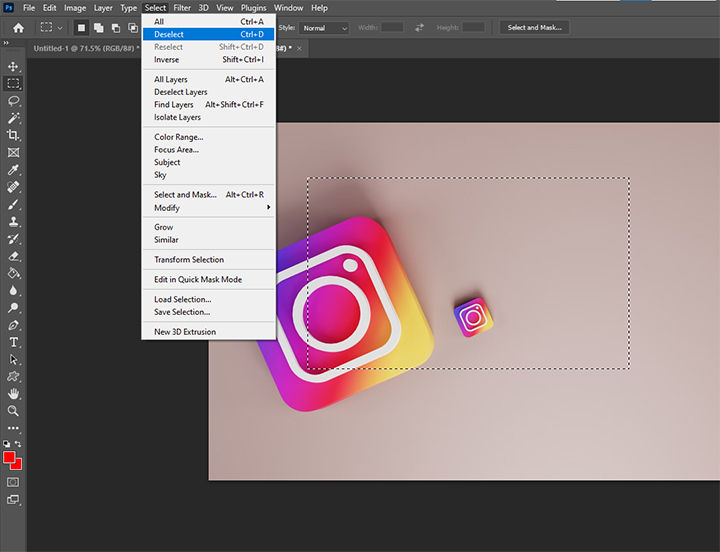Swap width and height values
The width and height of the screenshot is (720, 552).
pos(419,28)
